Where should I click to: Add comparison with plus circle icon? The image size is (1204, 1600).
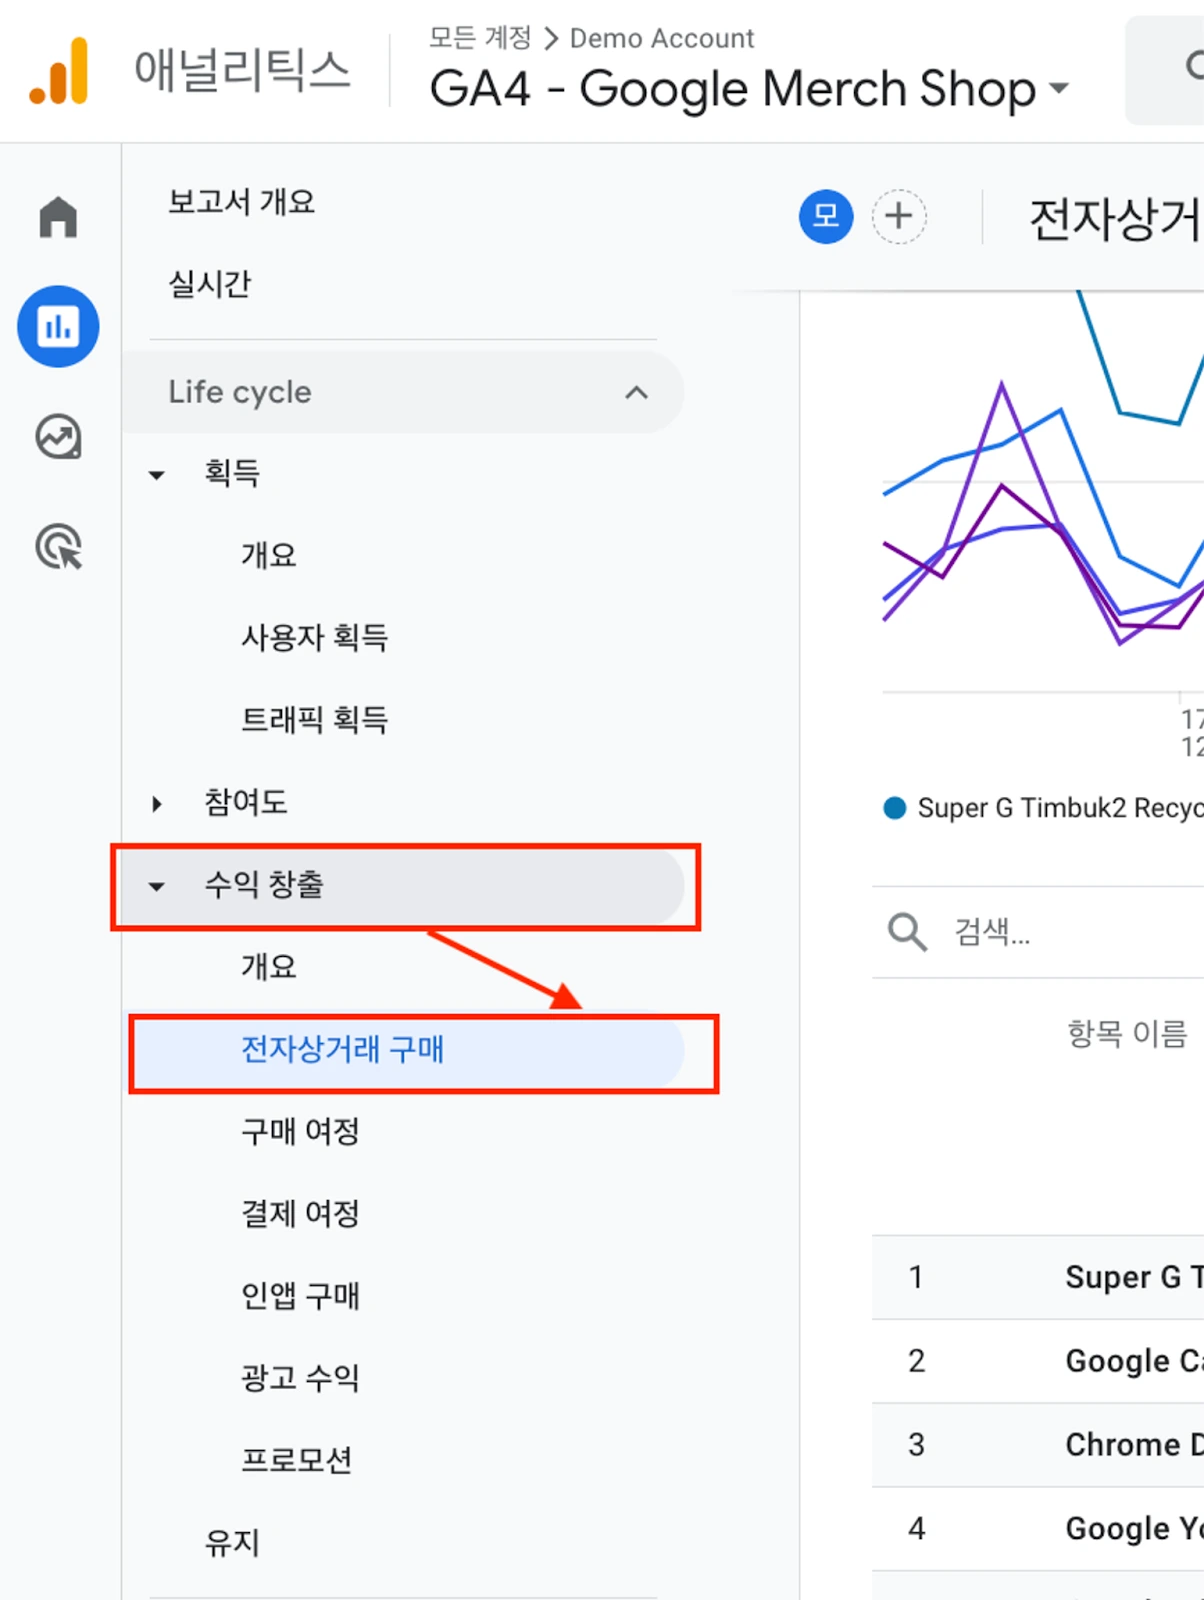[x=899, y=216]
